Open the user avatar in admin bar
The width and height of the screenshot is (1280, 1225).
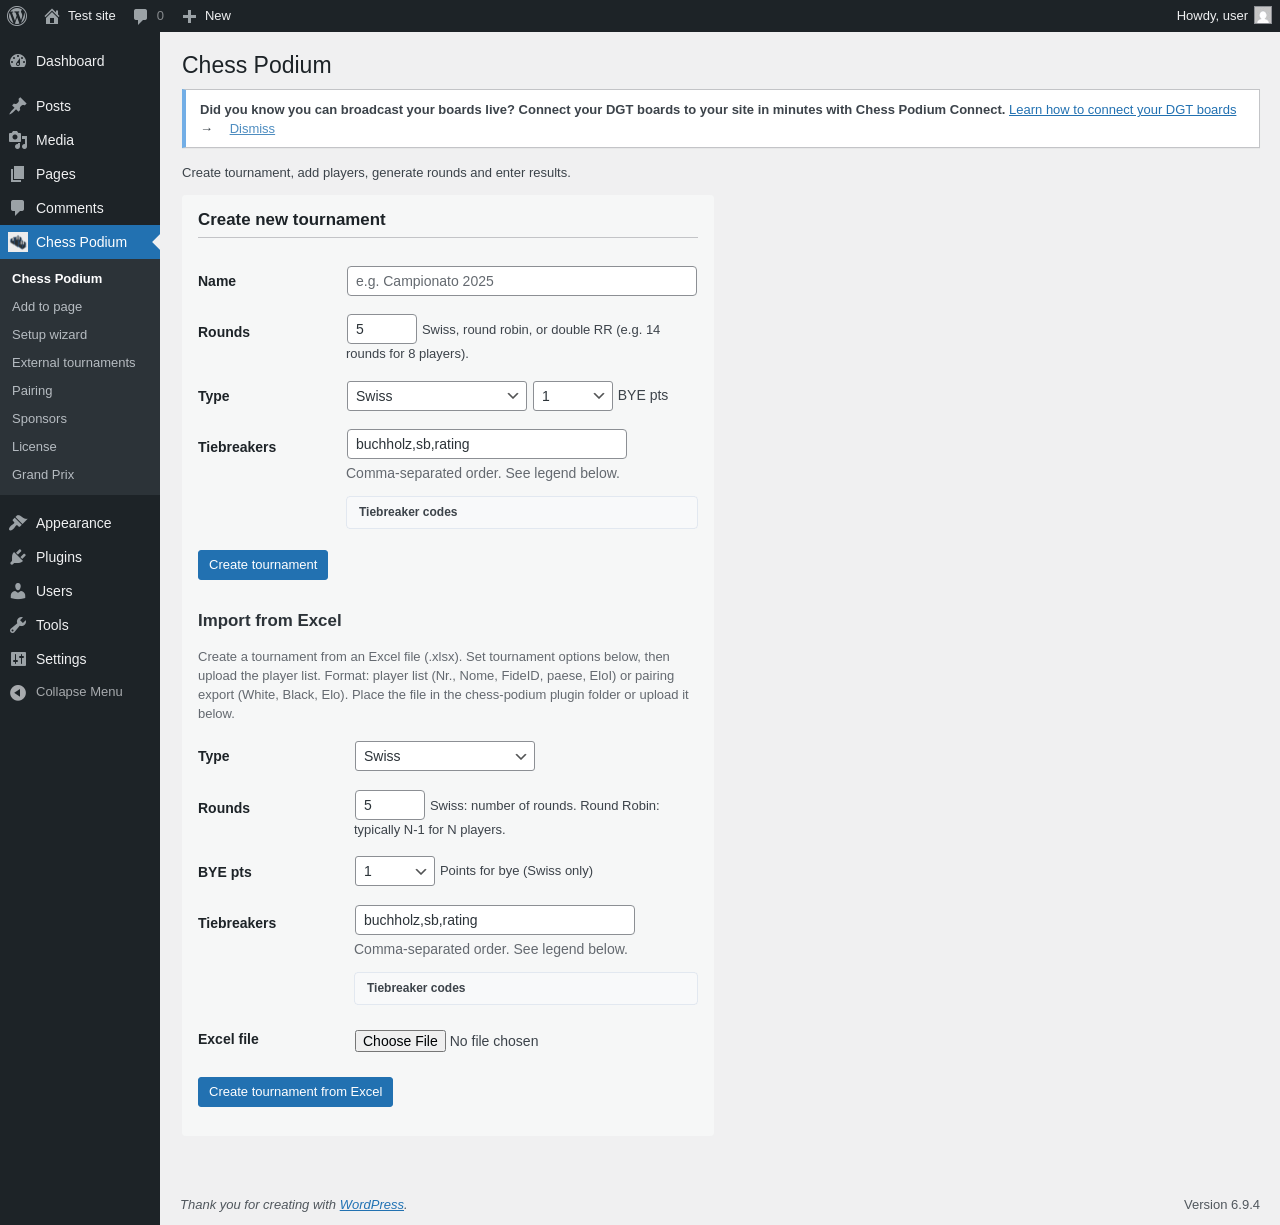pyautogui.click(x=1263, y=16)
